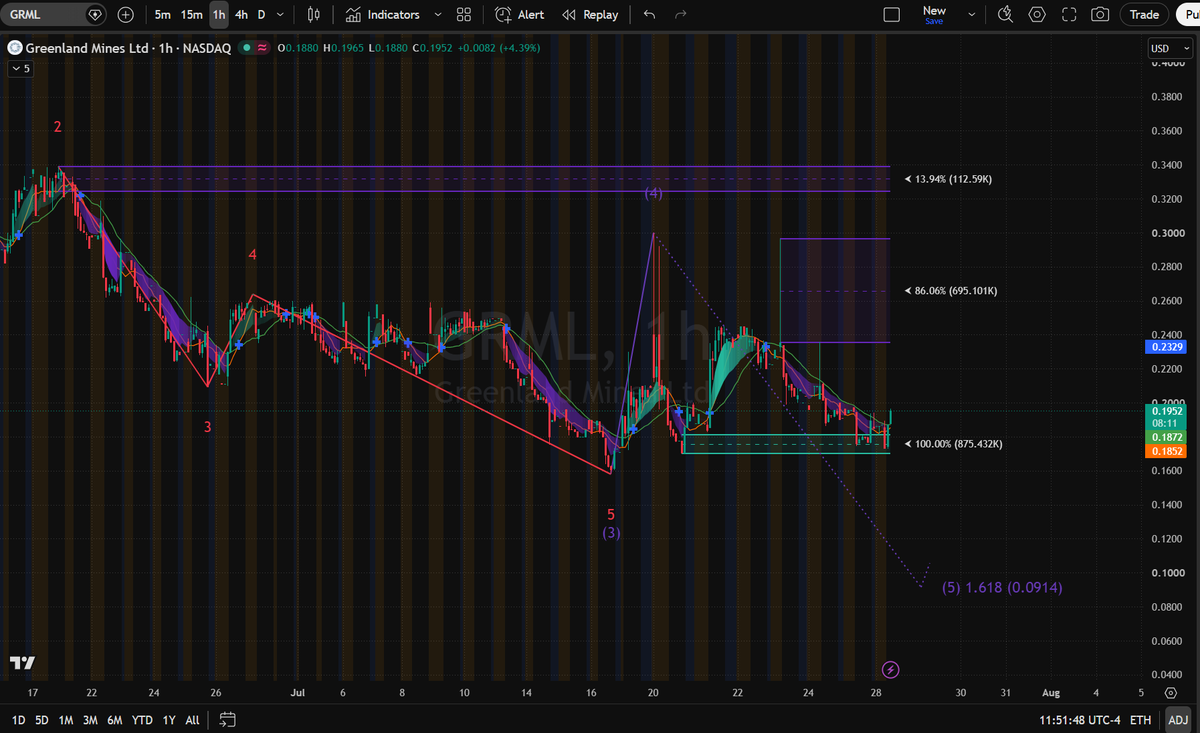Expand the favorite indicators dropdown arrow
Viewport: 1200px width, 733px height.
tap(438, 15)
